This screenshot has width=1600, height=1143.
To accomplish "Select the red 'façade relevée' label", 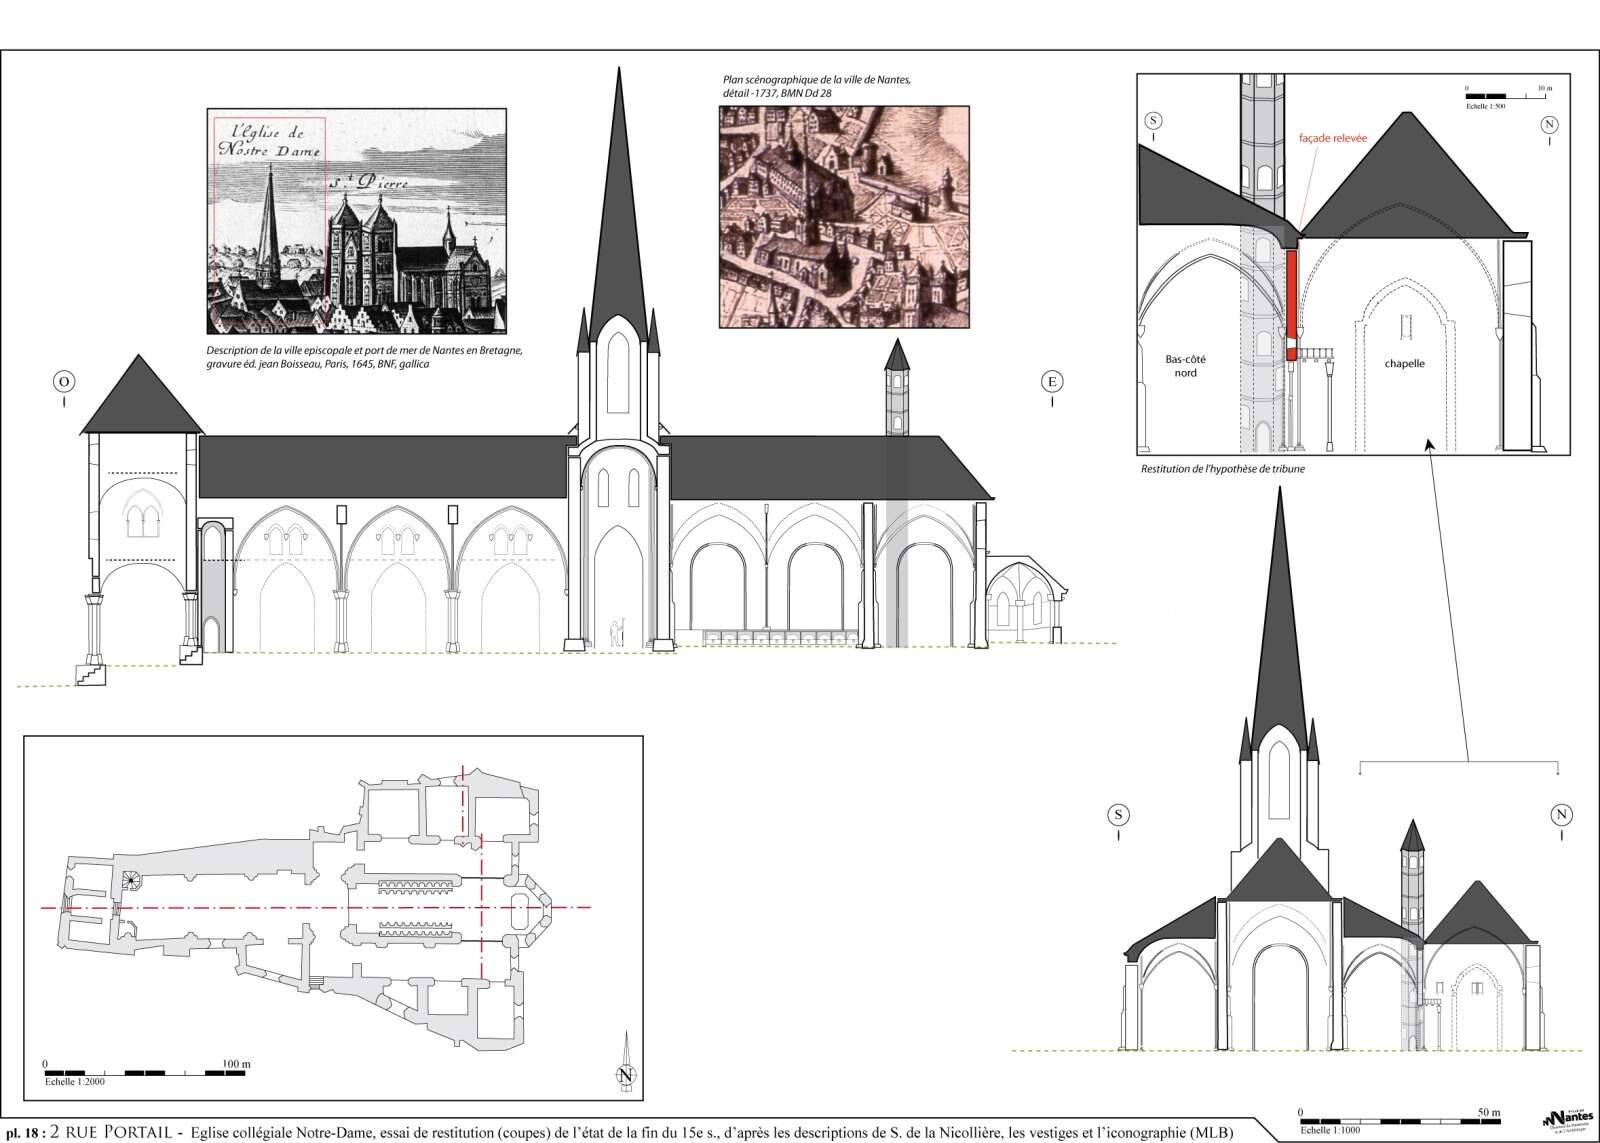I will tap(1334, 138).
